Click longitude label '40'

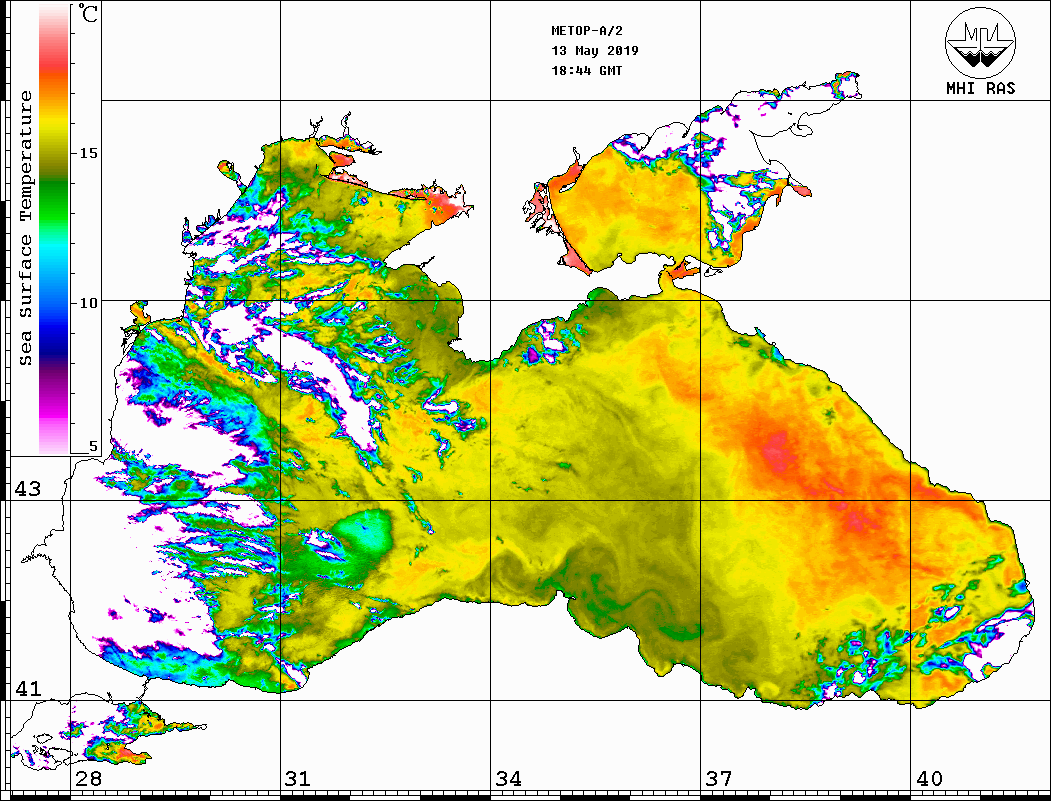pos(929,778)
